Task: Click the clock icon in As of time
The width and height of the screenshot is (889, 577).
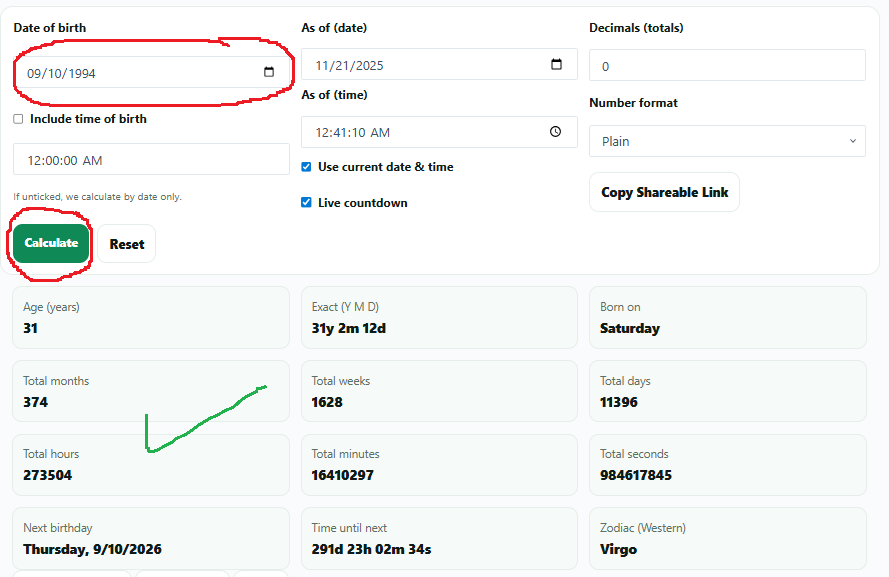Action: 556,131
